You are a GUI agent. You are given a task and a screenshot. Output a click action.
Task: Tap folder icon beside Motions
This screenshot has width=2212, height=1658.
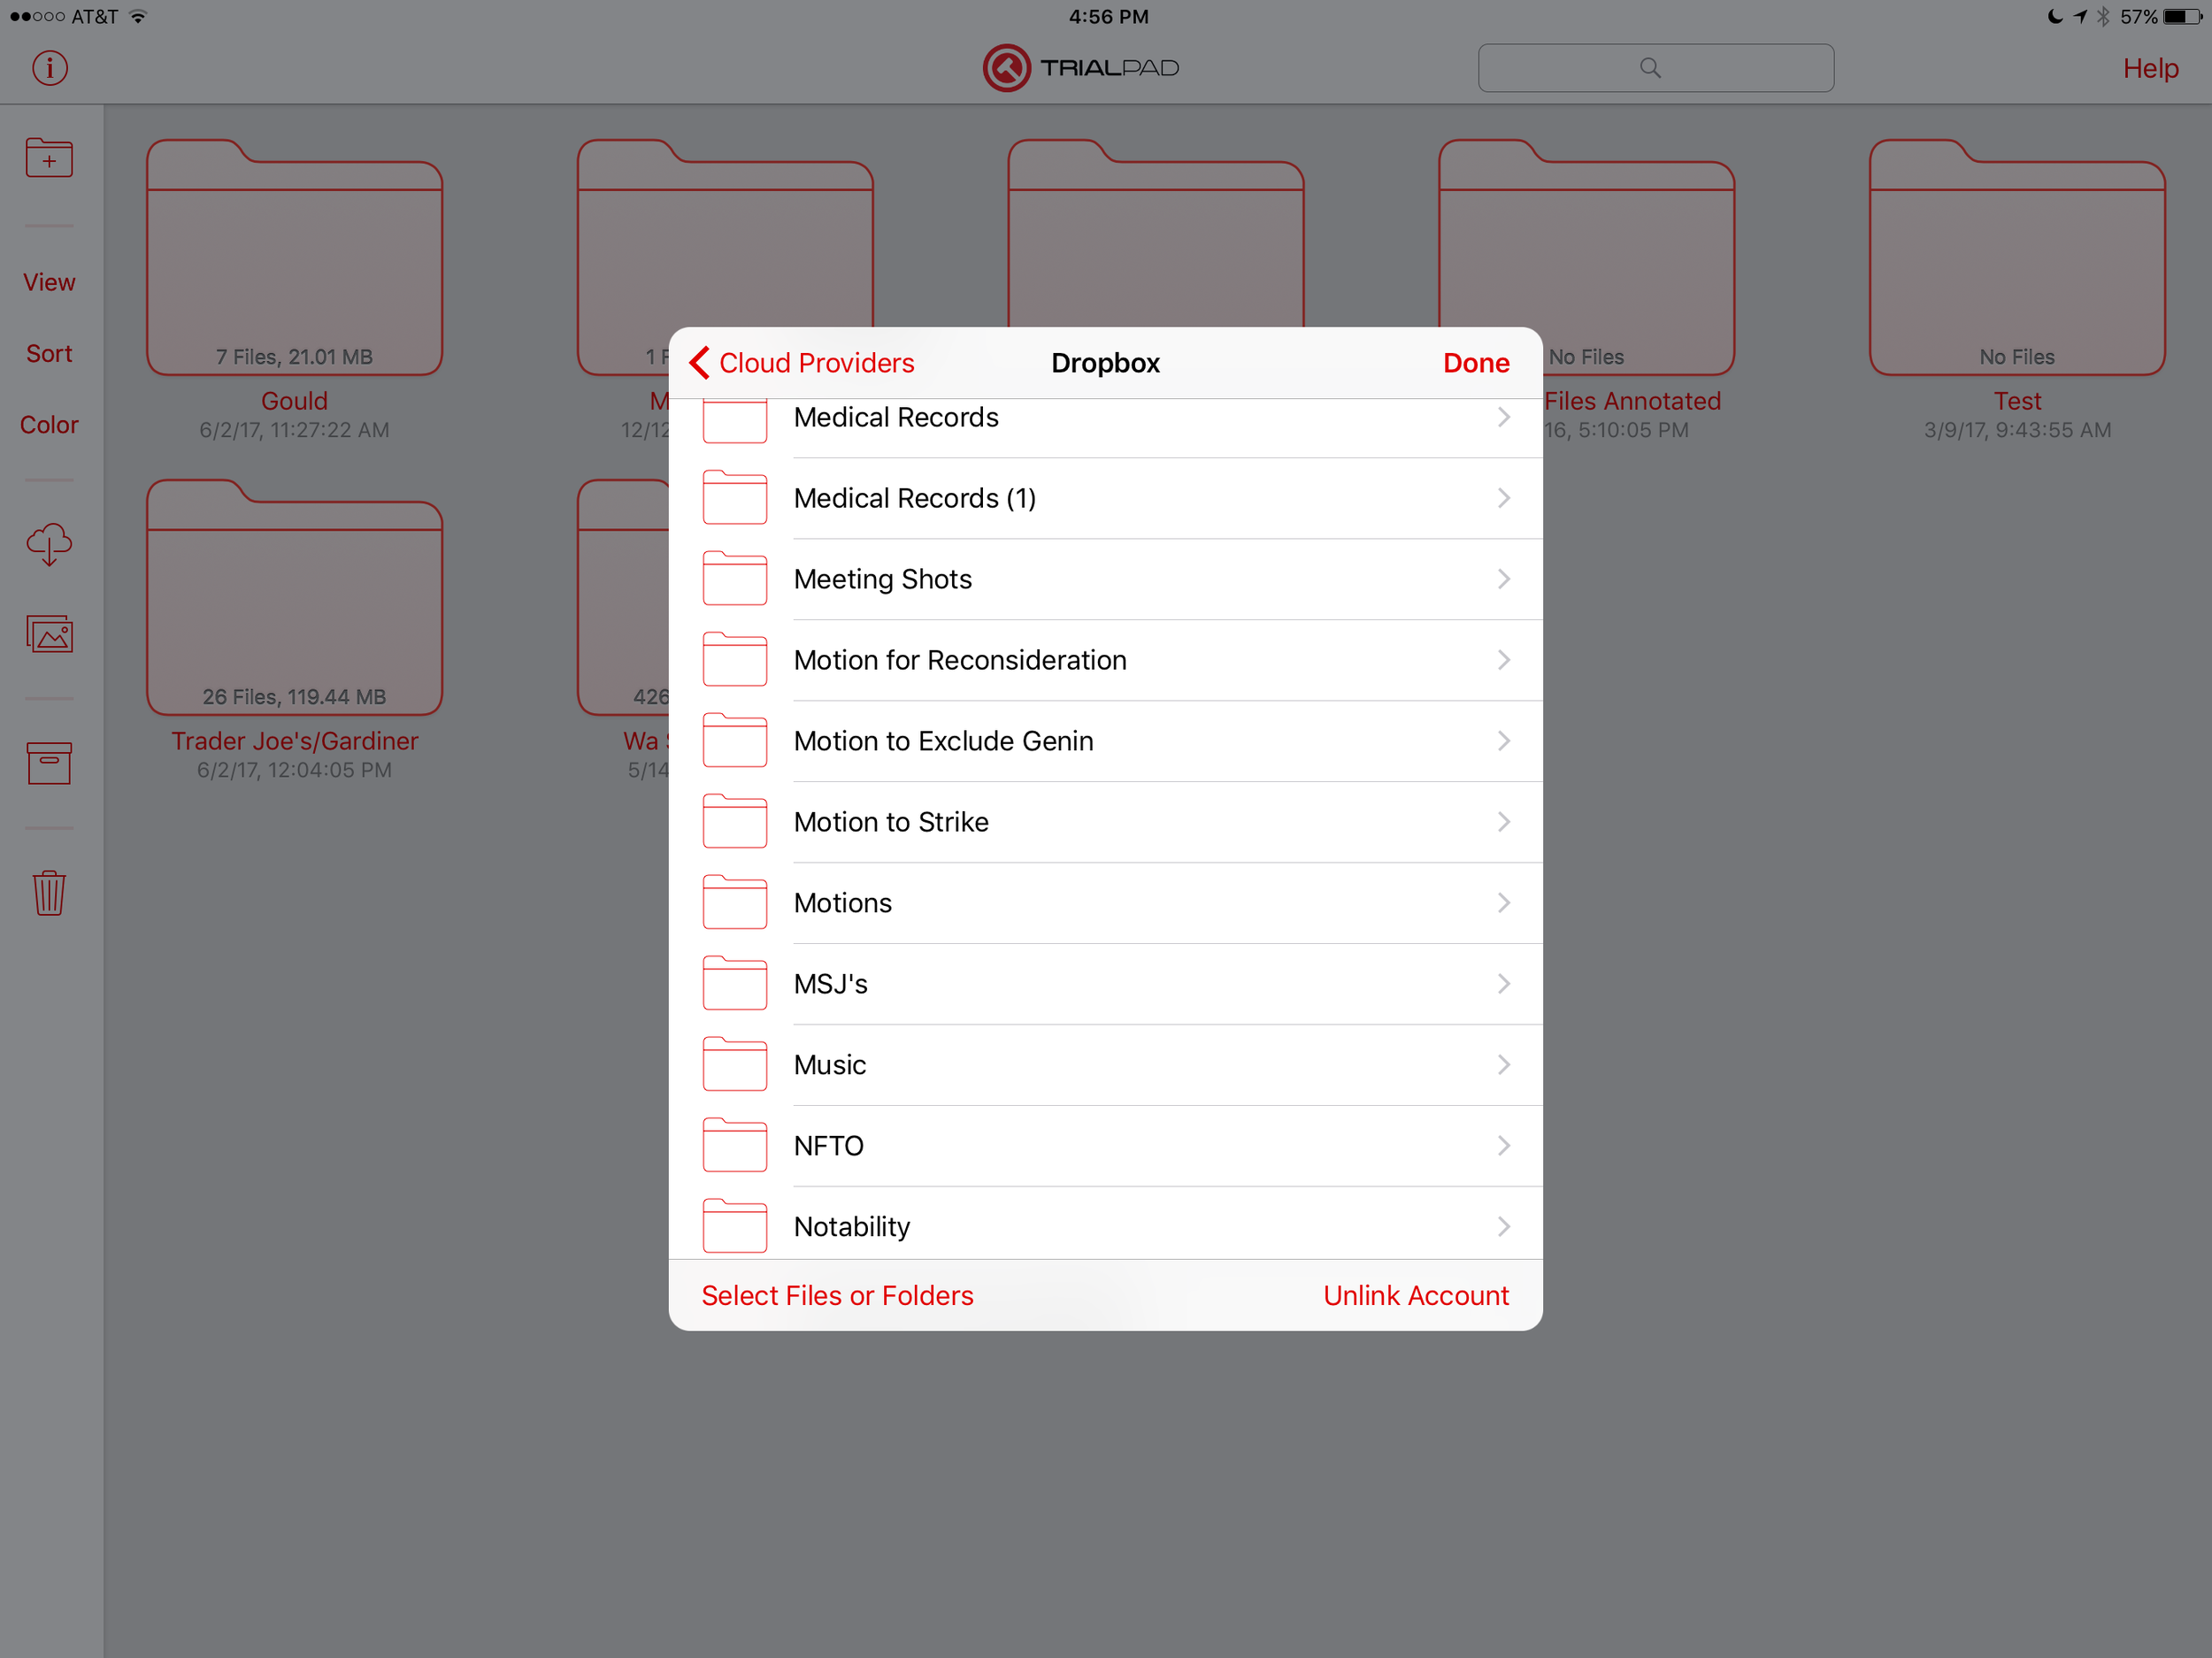(735, 902)
